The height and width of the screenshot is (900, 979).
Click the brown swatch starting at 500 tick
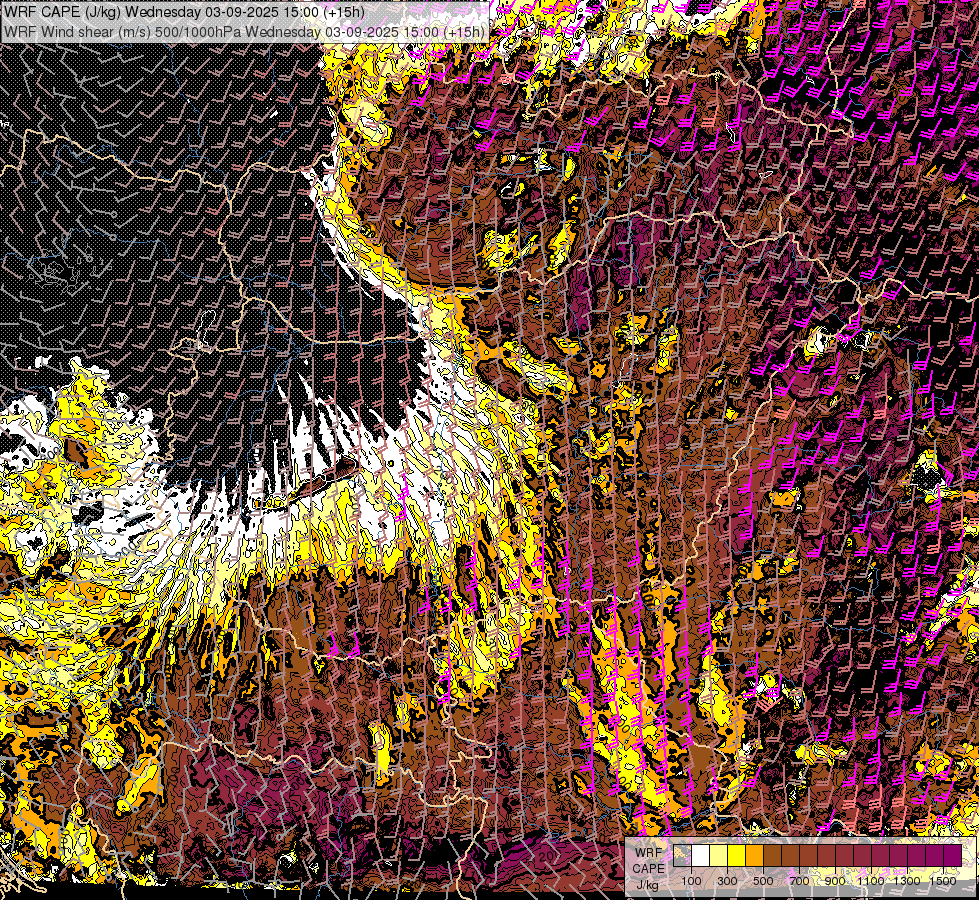point(773,855)
